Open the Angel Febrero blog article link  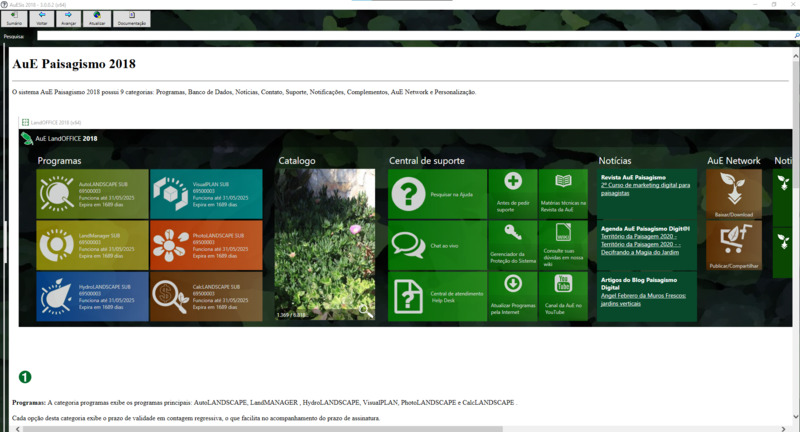645,296
